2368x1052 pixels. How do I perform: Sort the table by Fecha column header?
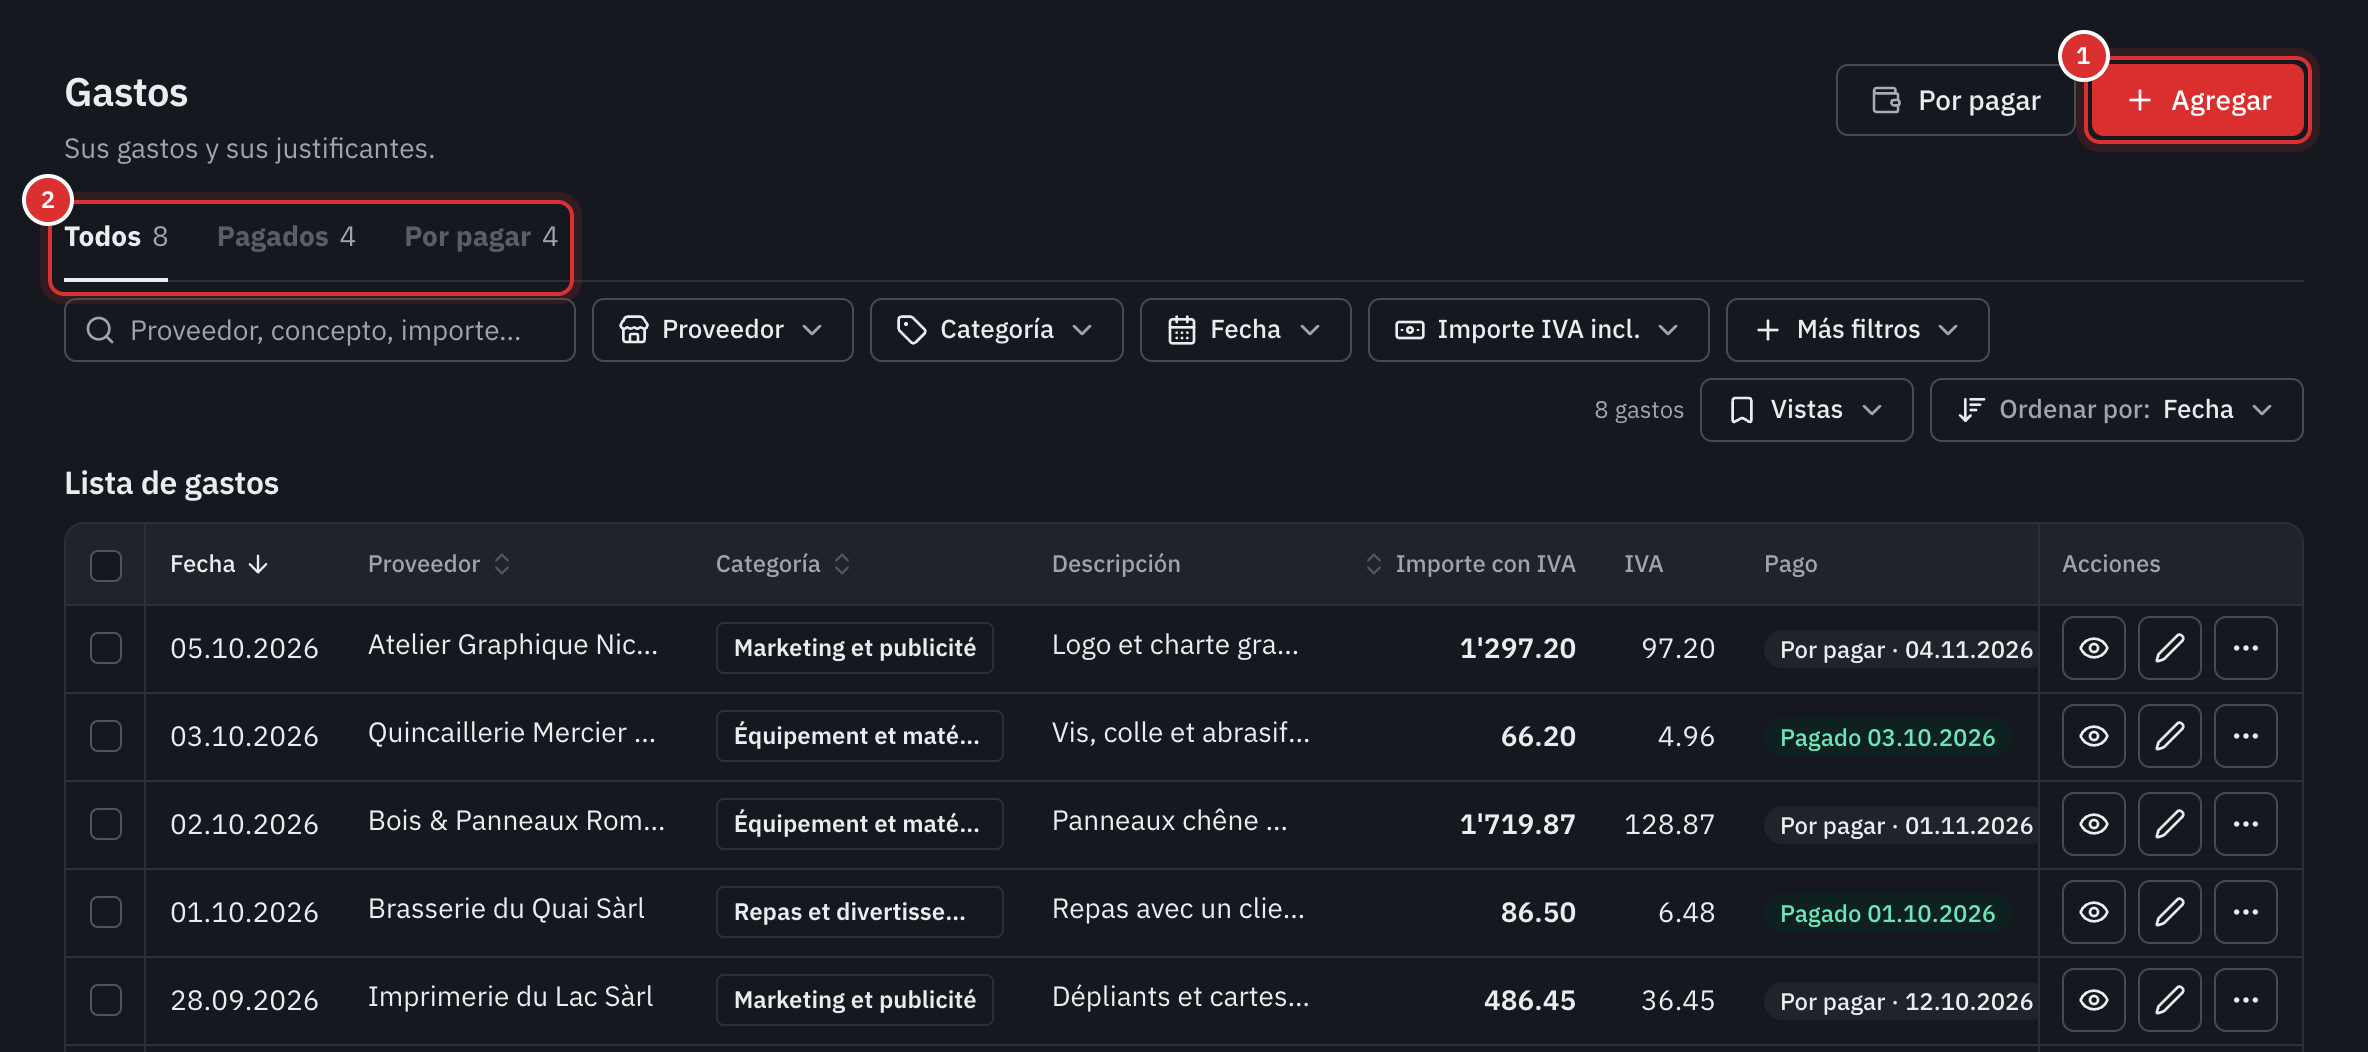coord(219,564)
